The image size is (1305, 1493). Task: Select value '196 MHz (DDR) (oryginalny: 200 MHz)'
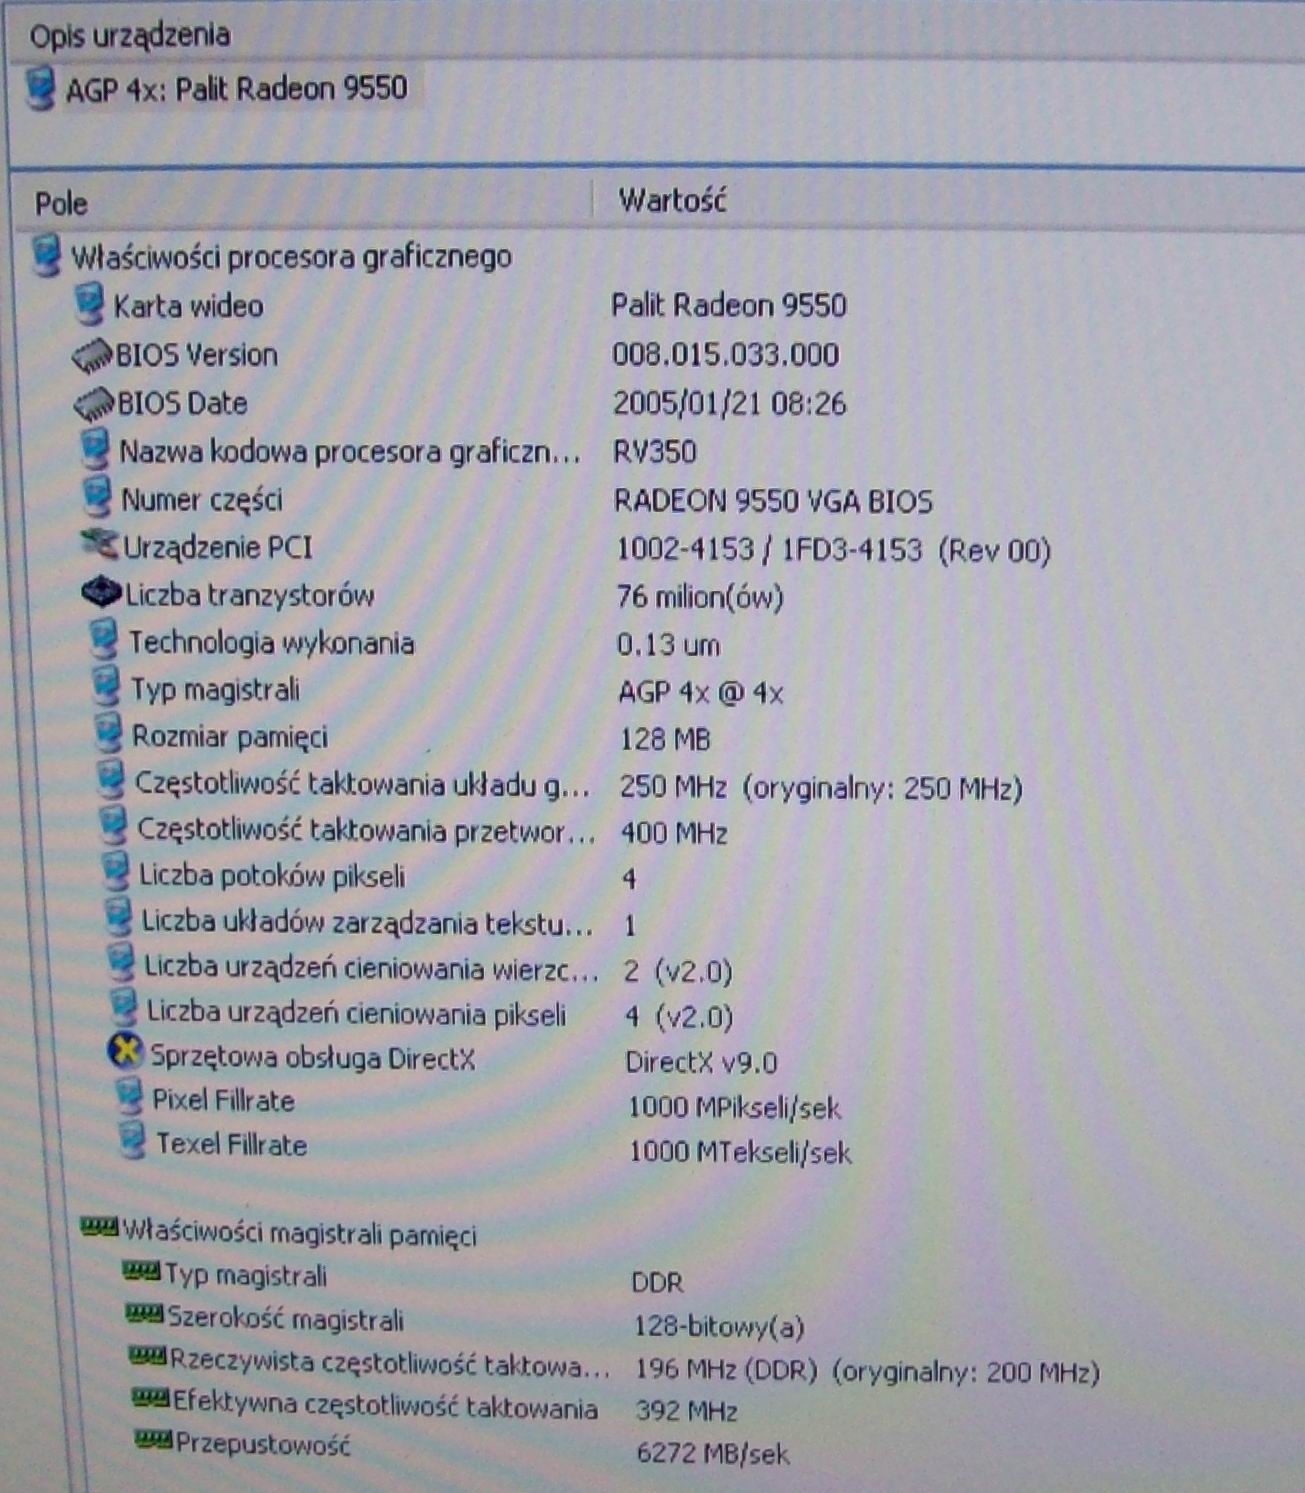click(867, 1370)
